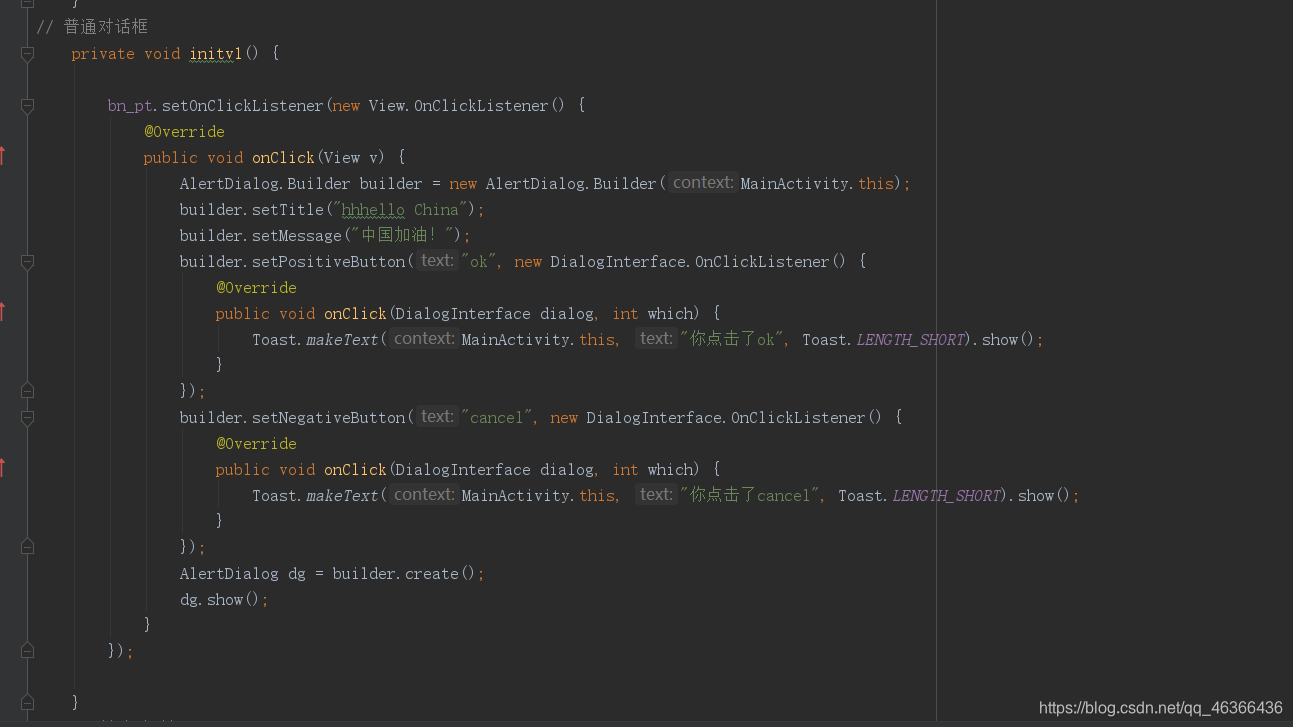Screen dimensions: 1293x727
Task: Click MainActivity.this in the AlertDialog.Builder line
Action: tap(817, 184)
